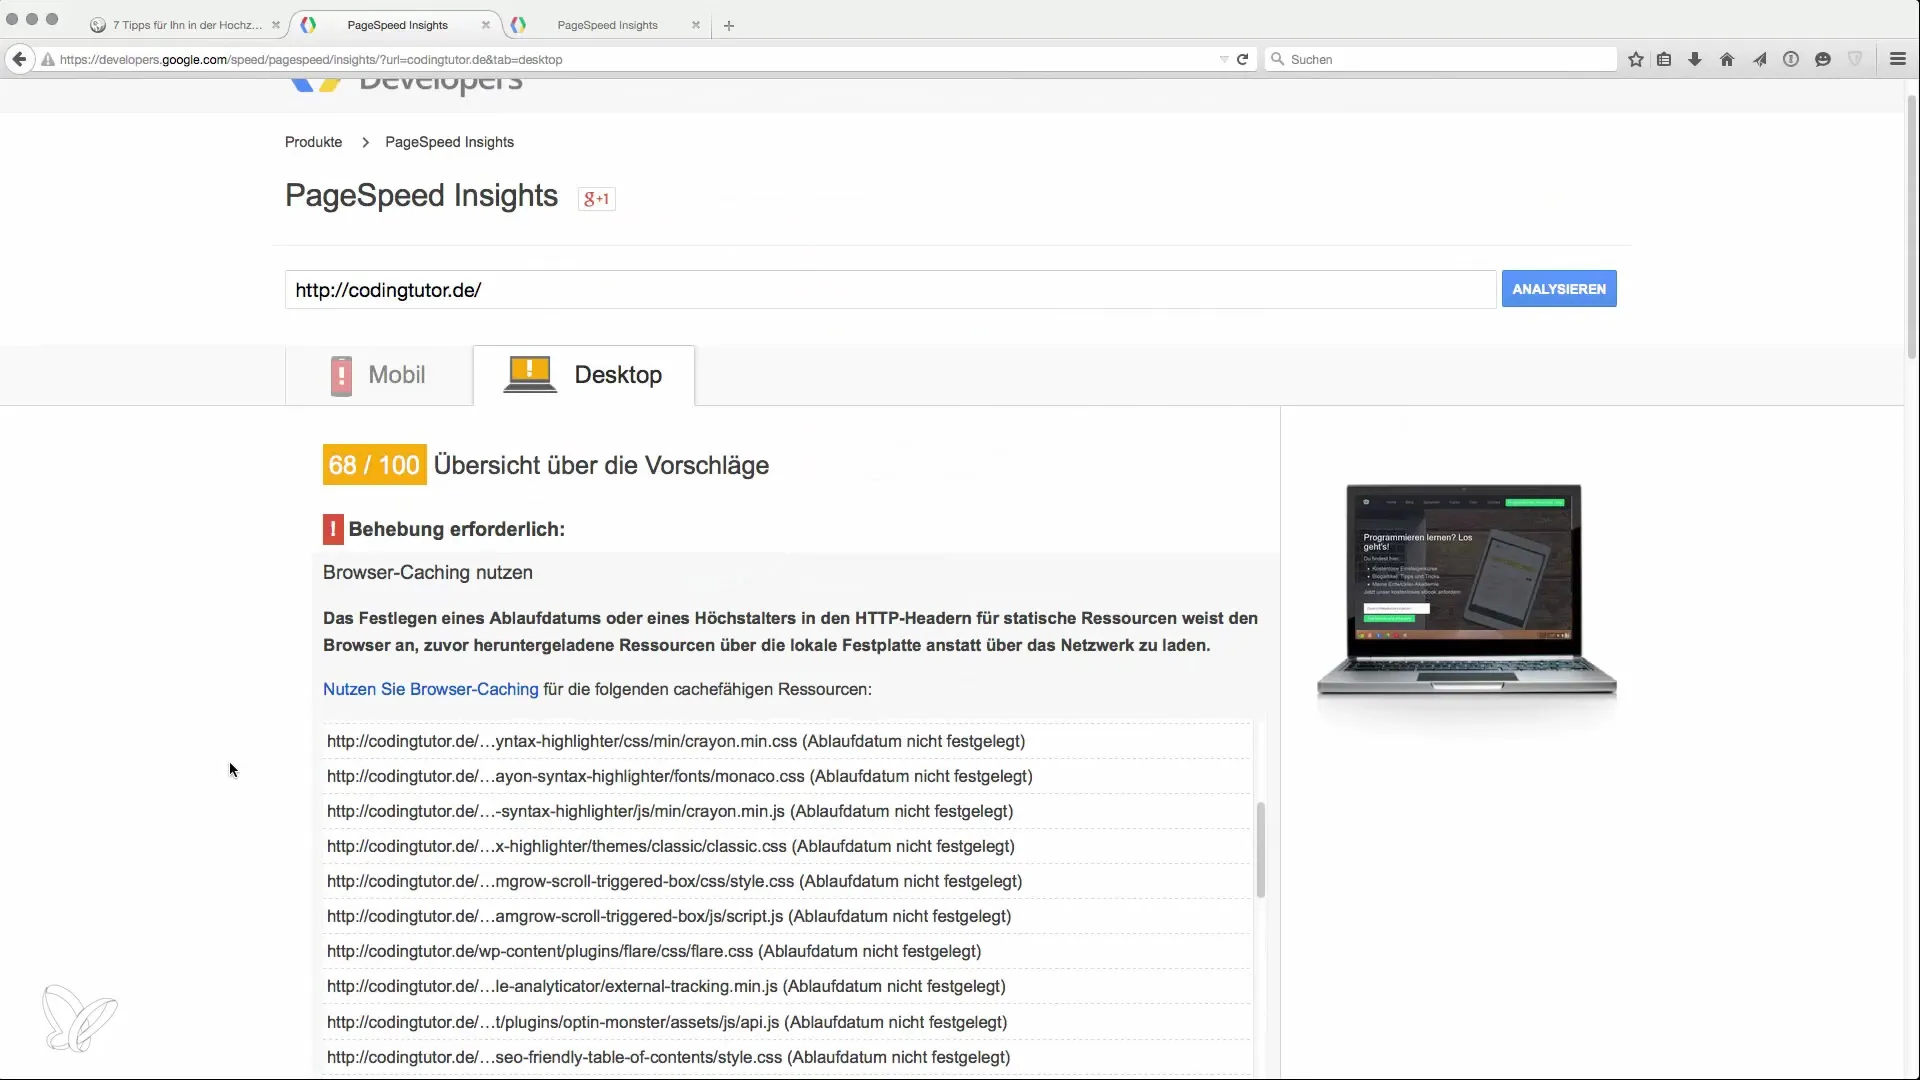Screen dimensions: 1920x1080
Task: Go to the home page icon
Action: tap(1727, 59)
